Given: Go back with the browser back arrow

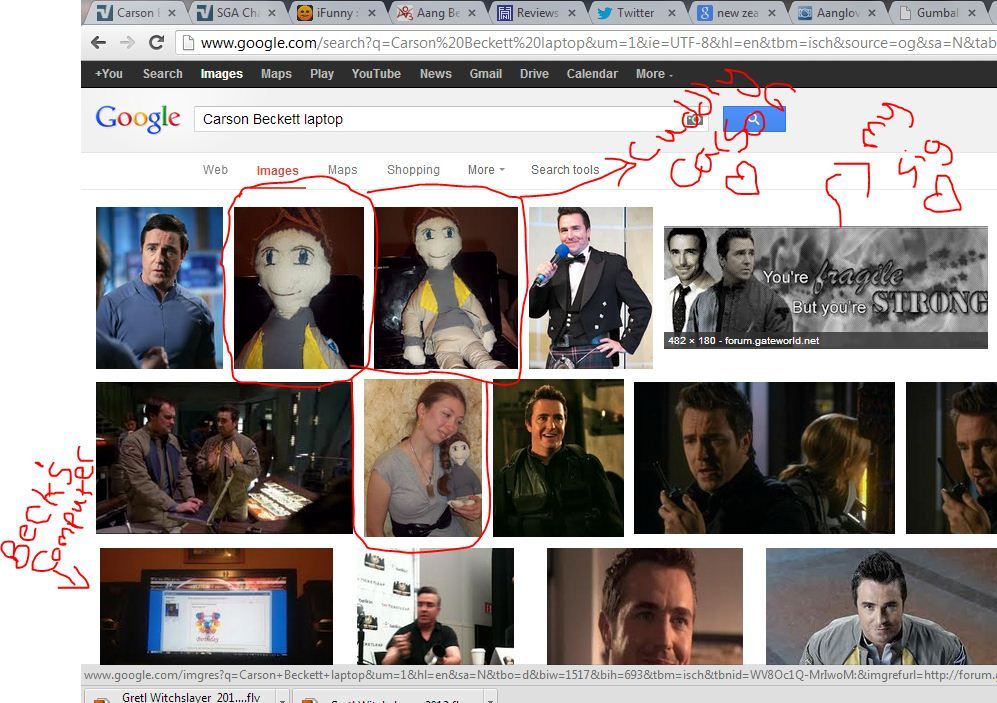Looking at the screenshot, I should (x=99, y=43).
